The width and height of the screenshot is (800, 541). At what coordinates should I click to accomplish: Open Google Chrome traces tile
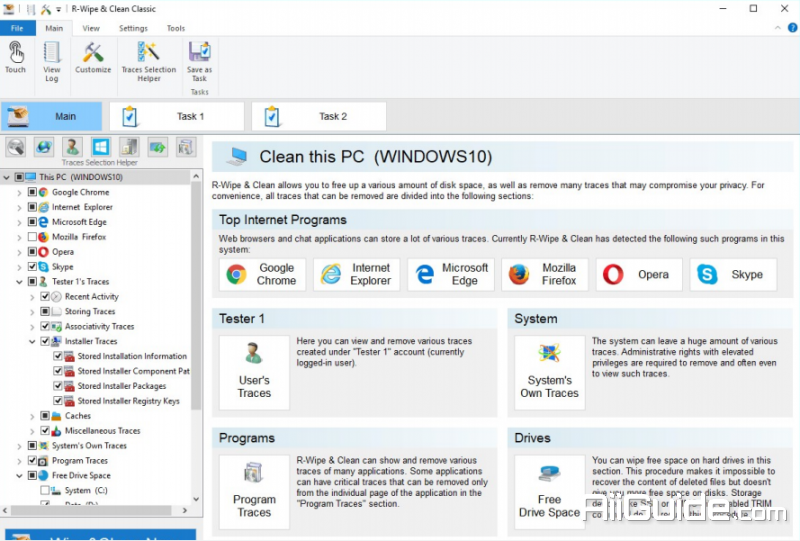(x=262, y=275)
